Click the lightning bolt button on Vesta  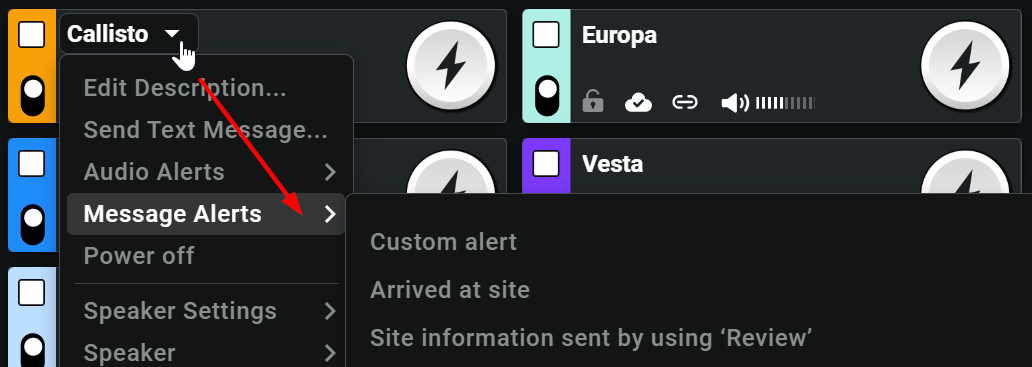point(965,176)
